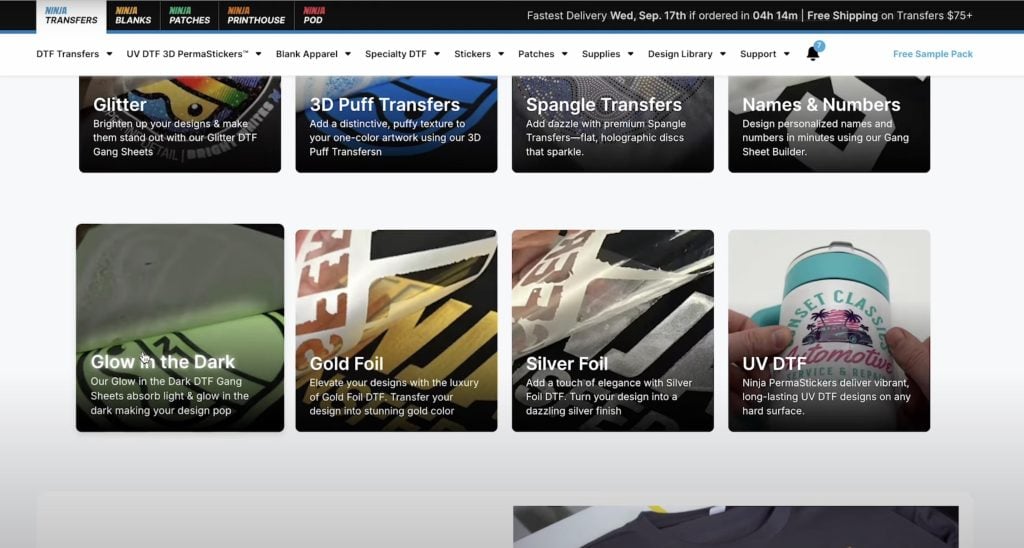The height and width of the screenshot is (548, 1024).
Task: Open the Ninja Transfers logo tab
Action: coord(71,15)
